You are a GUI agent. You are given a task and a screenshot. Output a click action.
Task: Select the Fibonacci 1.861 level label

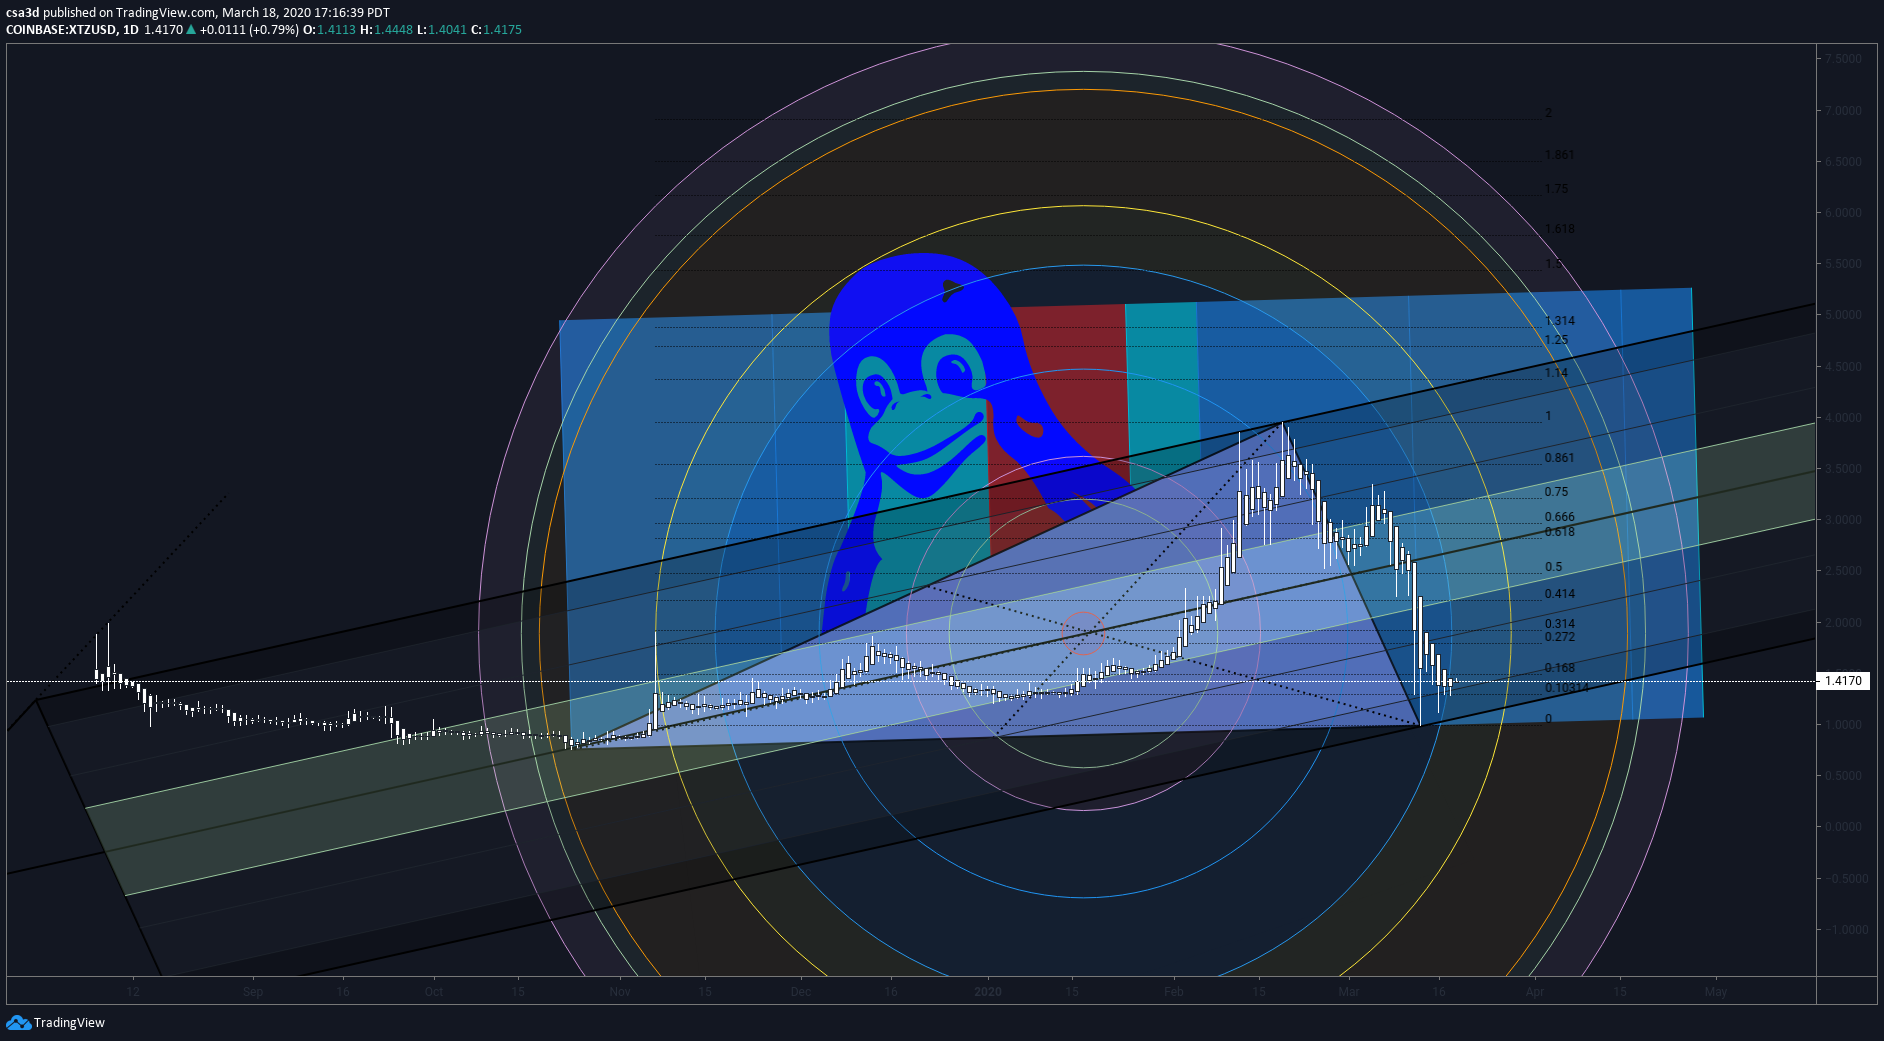point(1559,154)
